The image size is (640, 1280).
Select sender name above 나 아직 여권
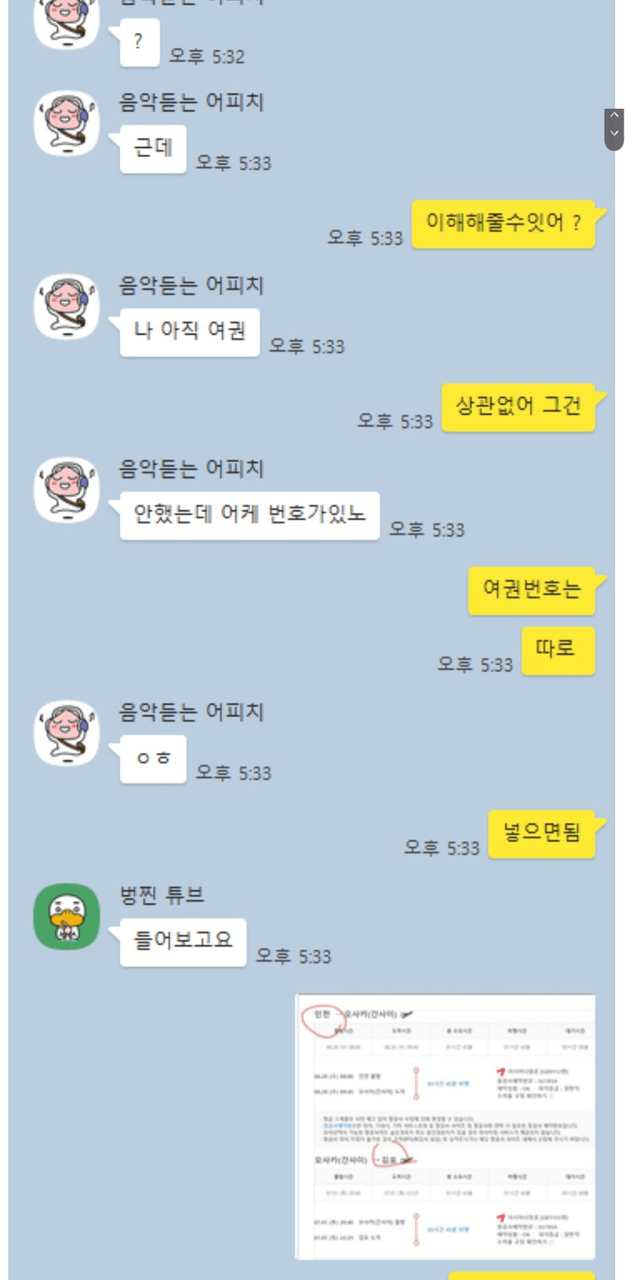click(x=191, y=285)
